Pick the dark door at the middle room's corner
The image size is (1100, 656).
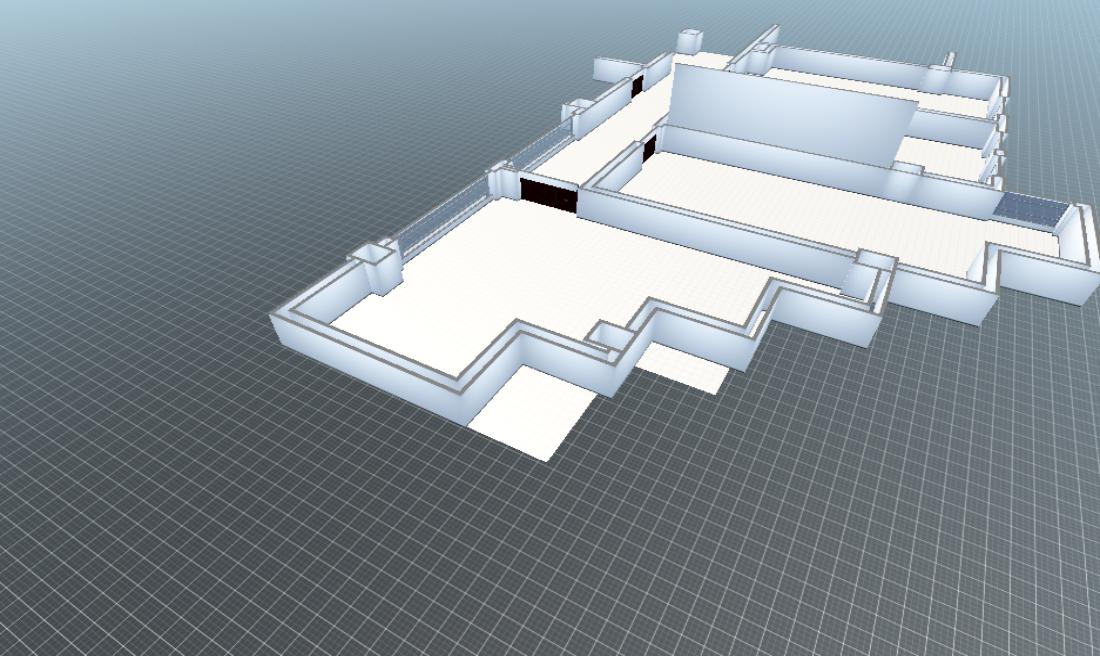tap(649, 150)
